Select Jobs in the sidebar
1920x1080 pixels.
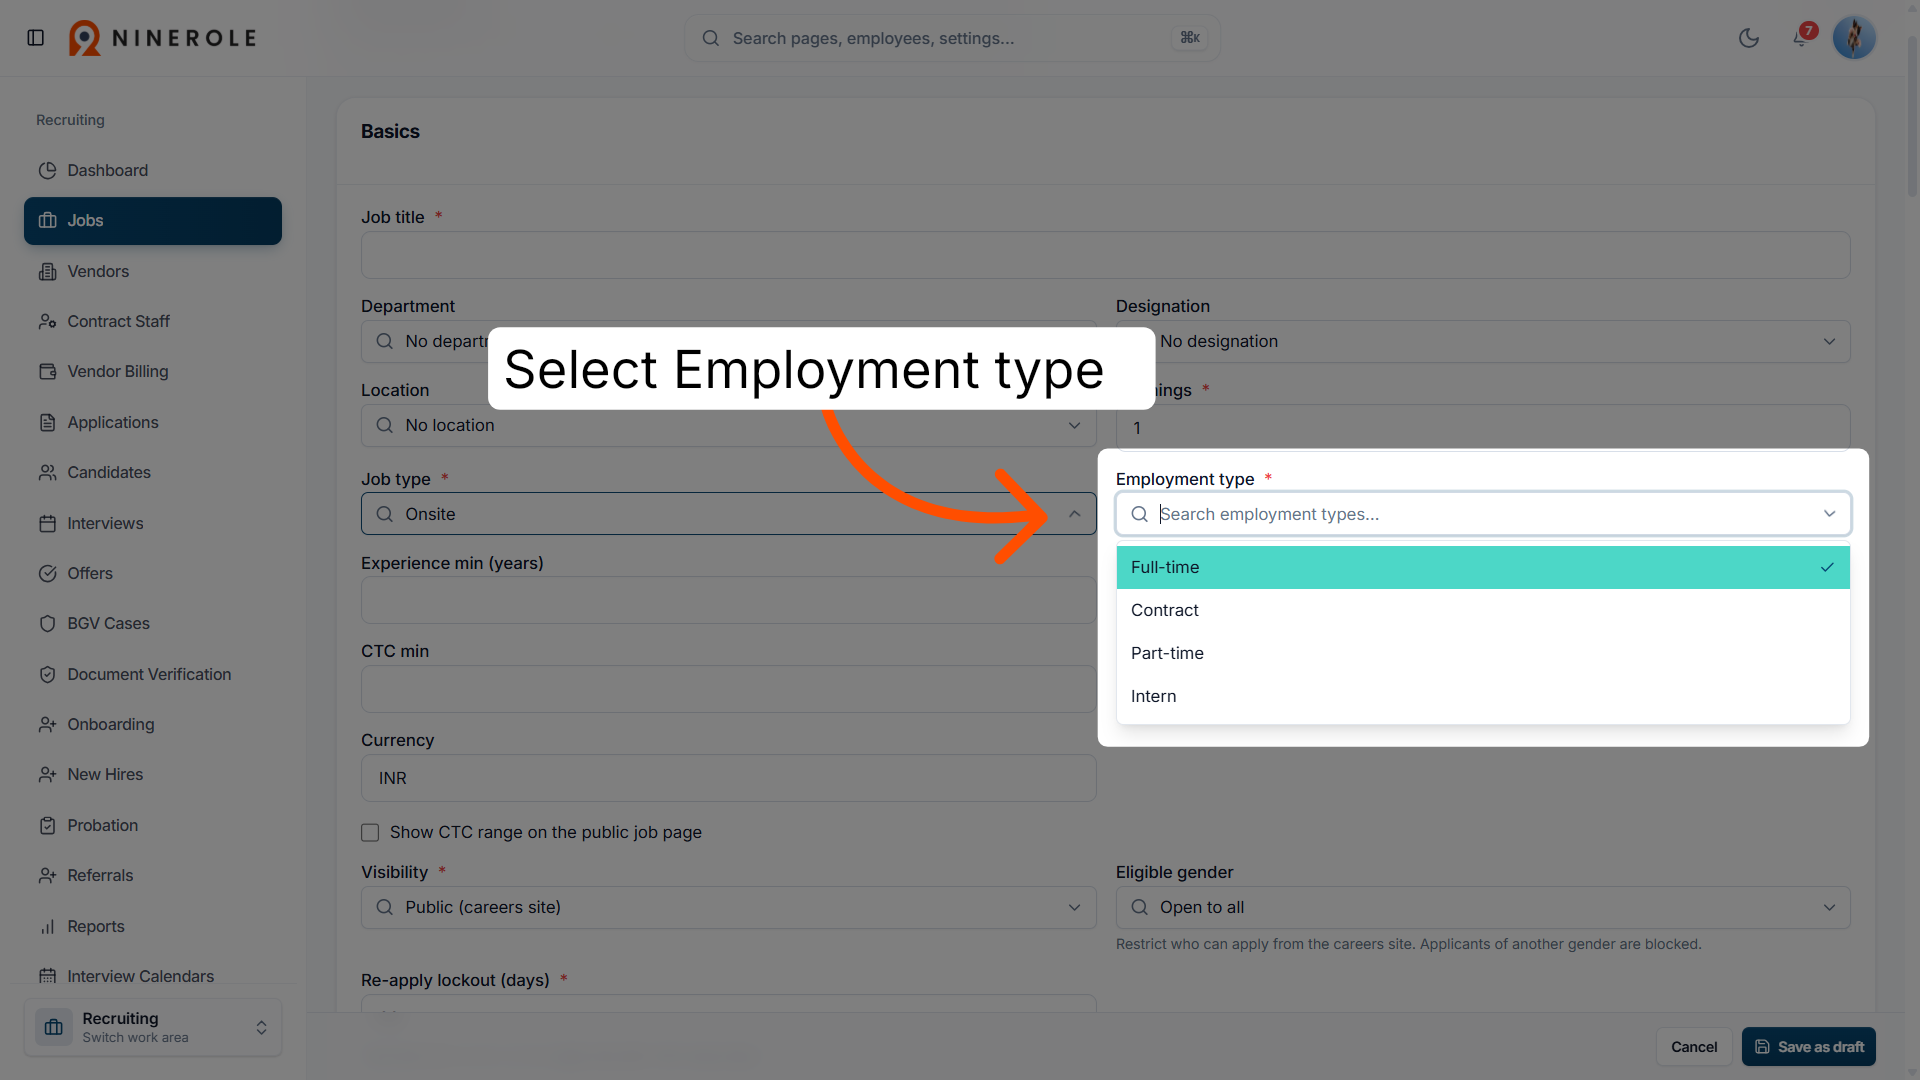coord(153,221)
